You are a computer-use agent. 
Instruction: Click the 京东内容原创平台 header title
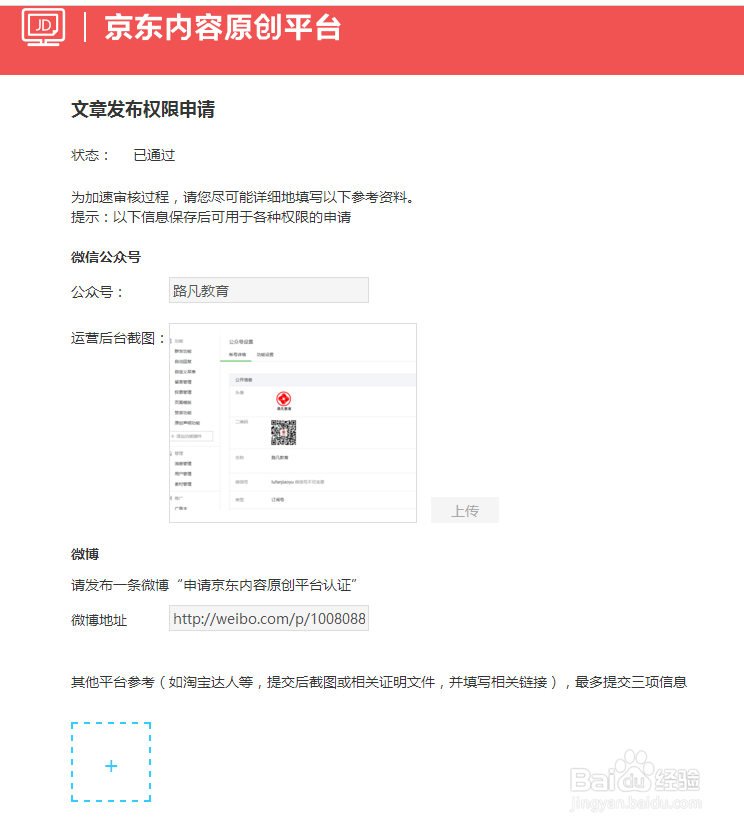[223, 27]
